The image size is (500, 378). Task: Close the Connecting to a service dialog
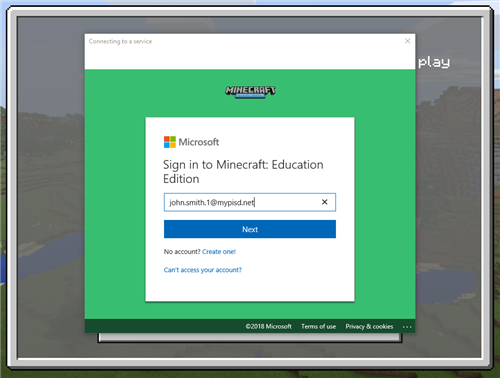coord(407,41)
